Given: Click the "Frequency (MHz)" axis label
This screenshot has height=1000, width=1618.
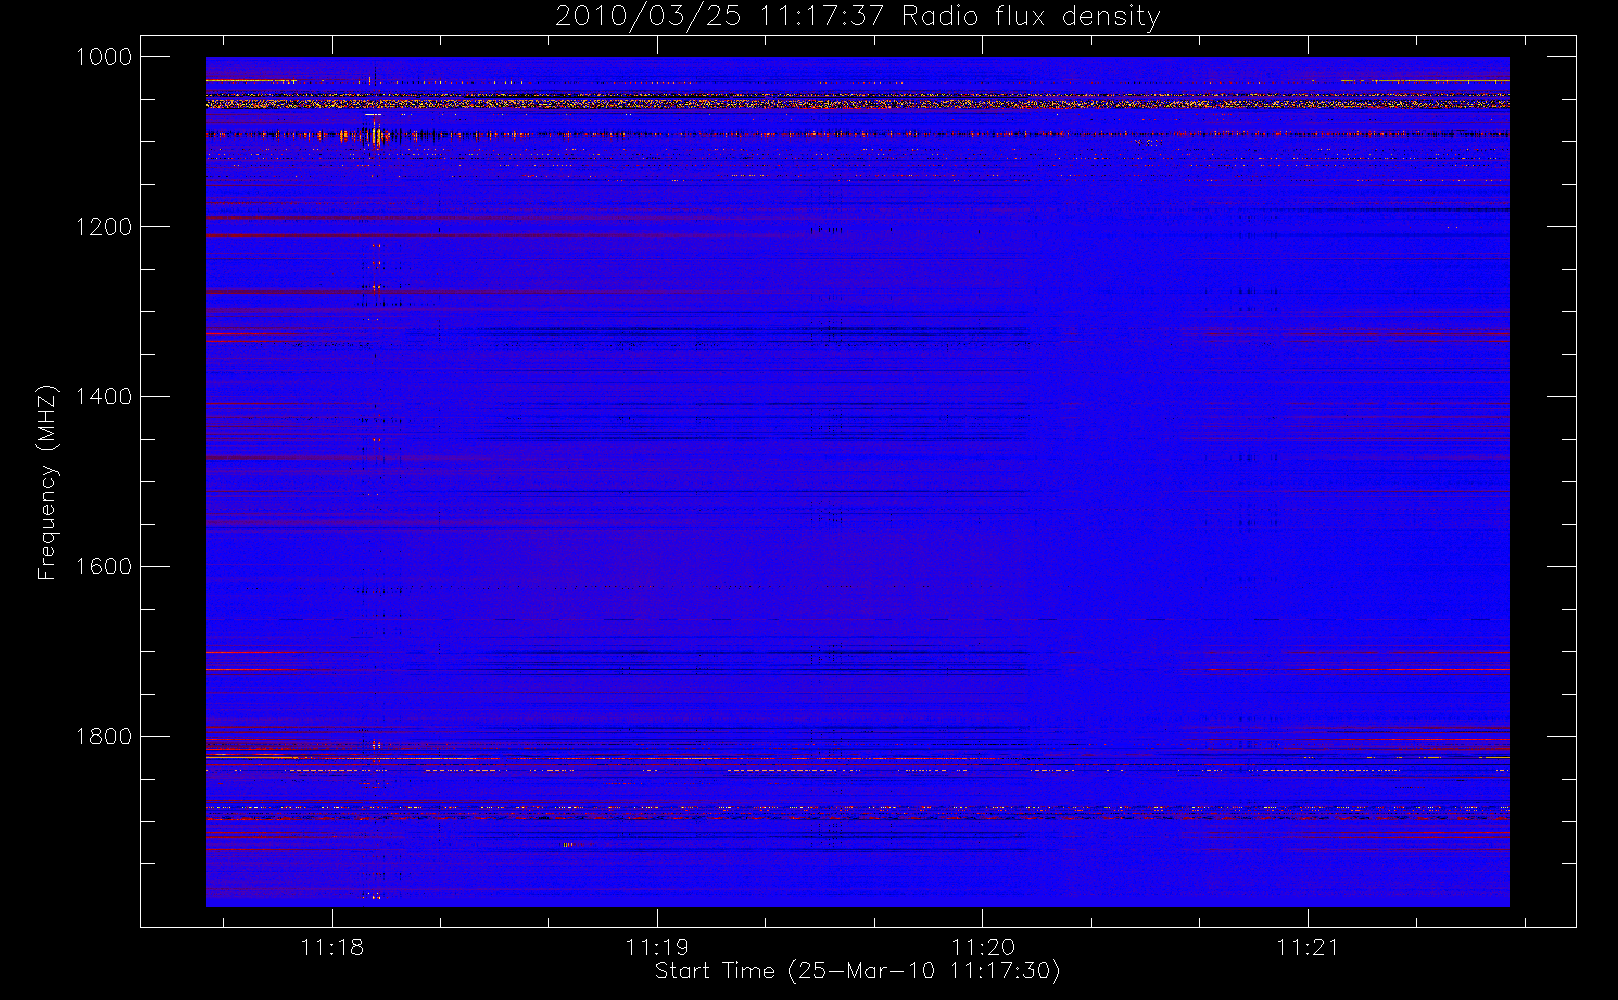Looking at the screenshot, I should 47,482.
